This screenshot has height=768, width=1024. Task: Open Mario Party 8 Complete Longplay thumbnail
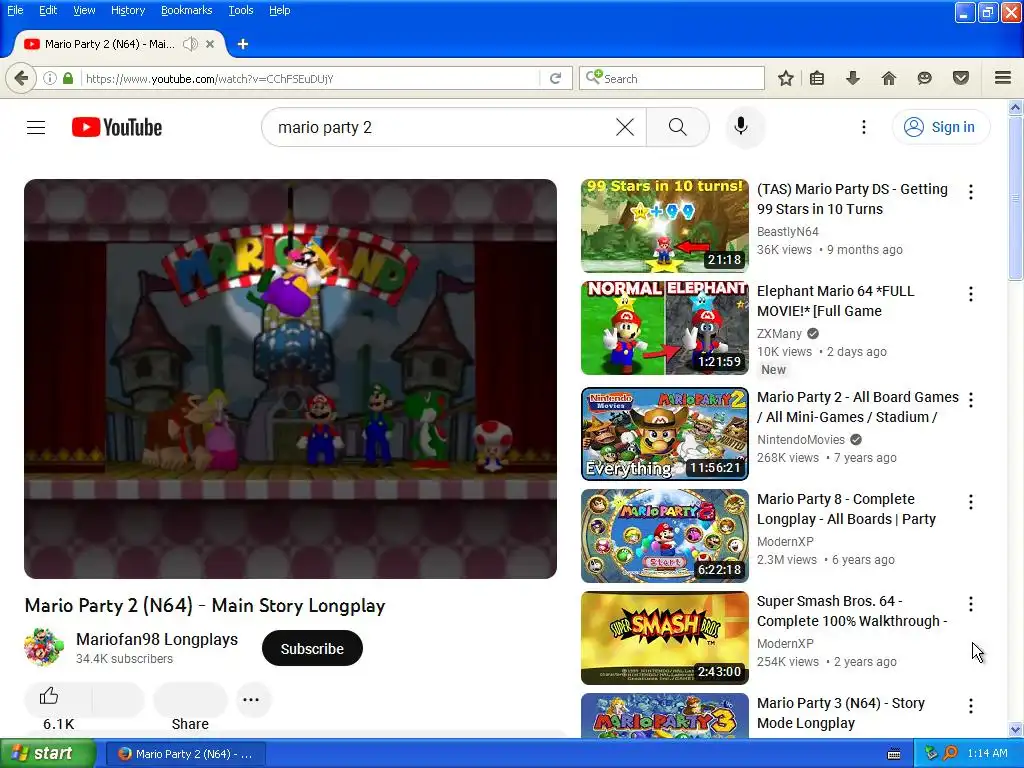click(665, 536)
